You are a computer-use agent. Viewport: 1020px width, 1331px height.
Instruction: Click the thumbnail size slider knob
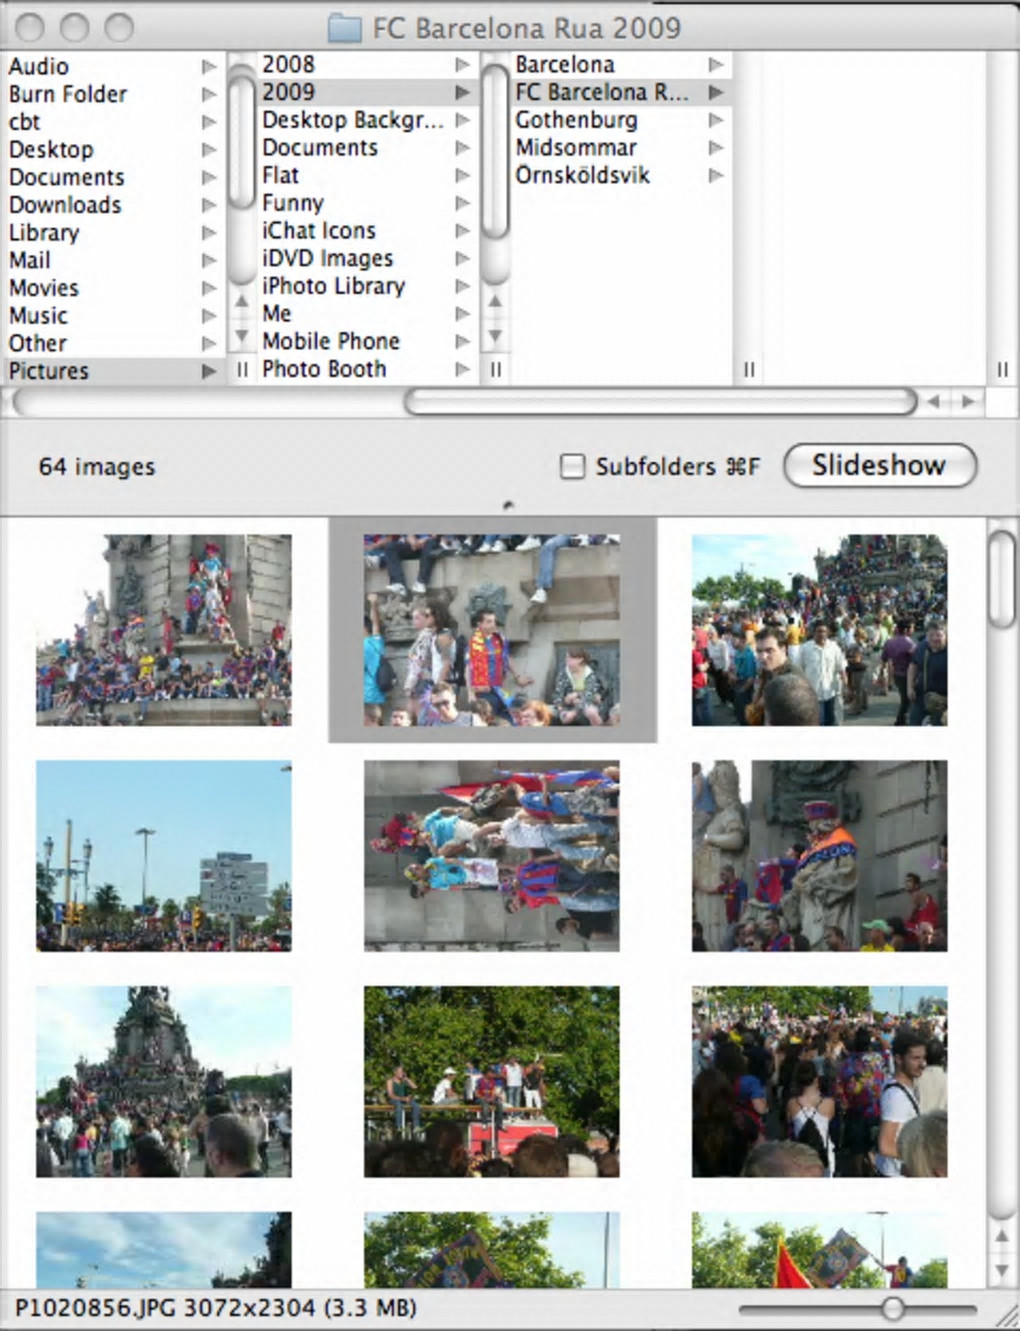[x=893, y=1308]
